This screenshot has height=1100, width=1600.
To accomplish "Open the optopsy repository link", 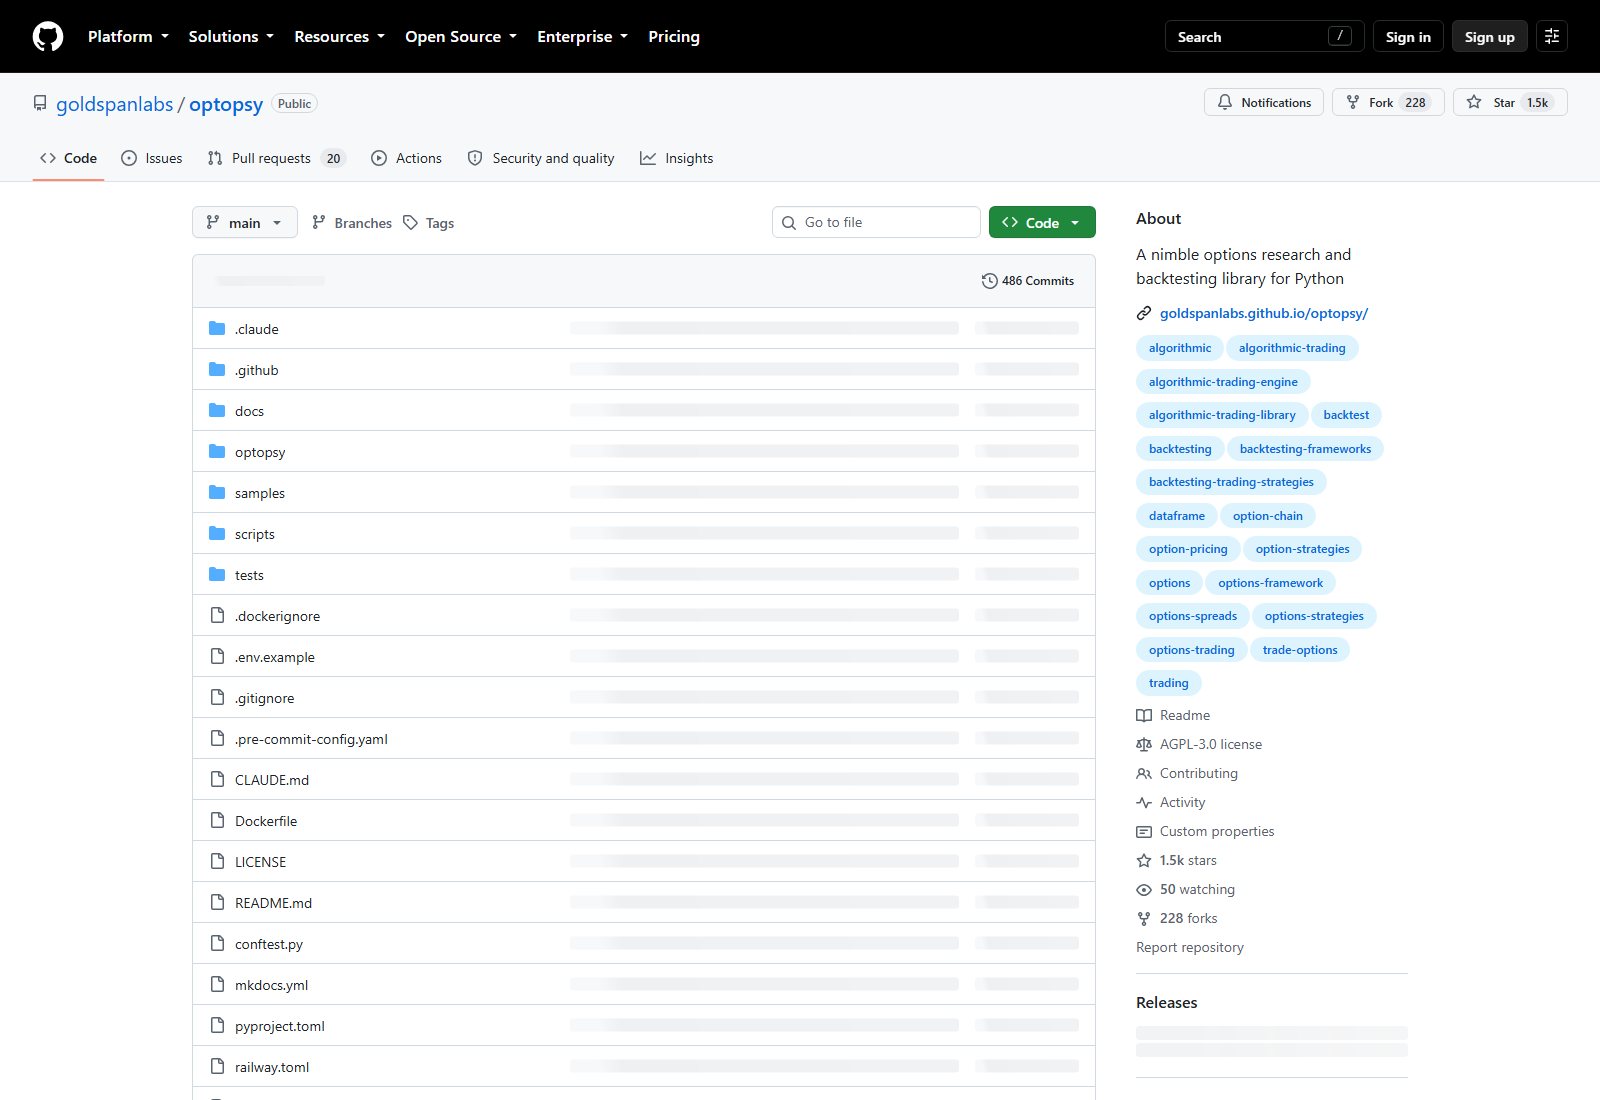I will (226, 104).
